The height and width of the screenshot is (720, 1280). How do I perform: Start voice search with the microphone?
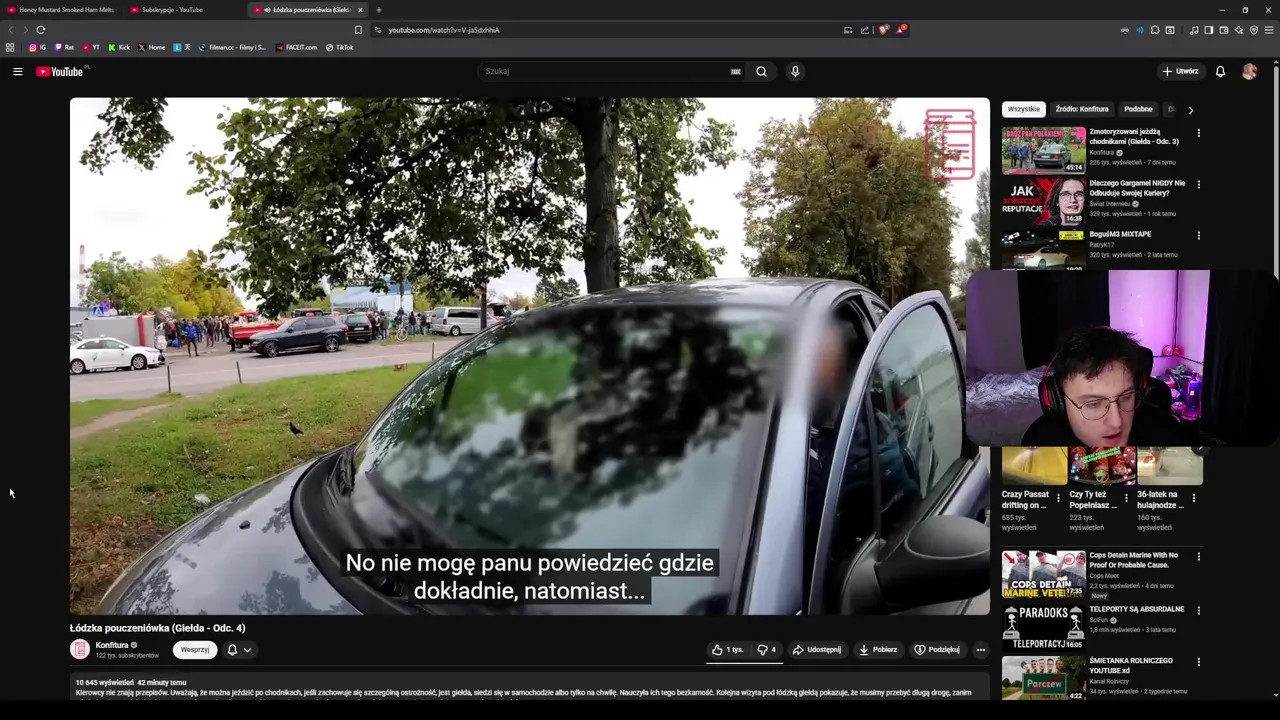tap(795, 72)
